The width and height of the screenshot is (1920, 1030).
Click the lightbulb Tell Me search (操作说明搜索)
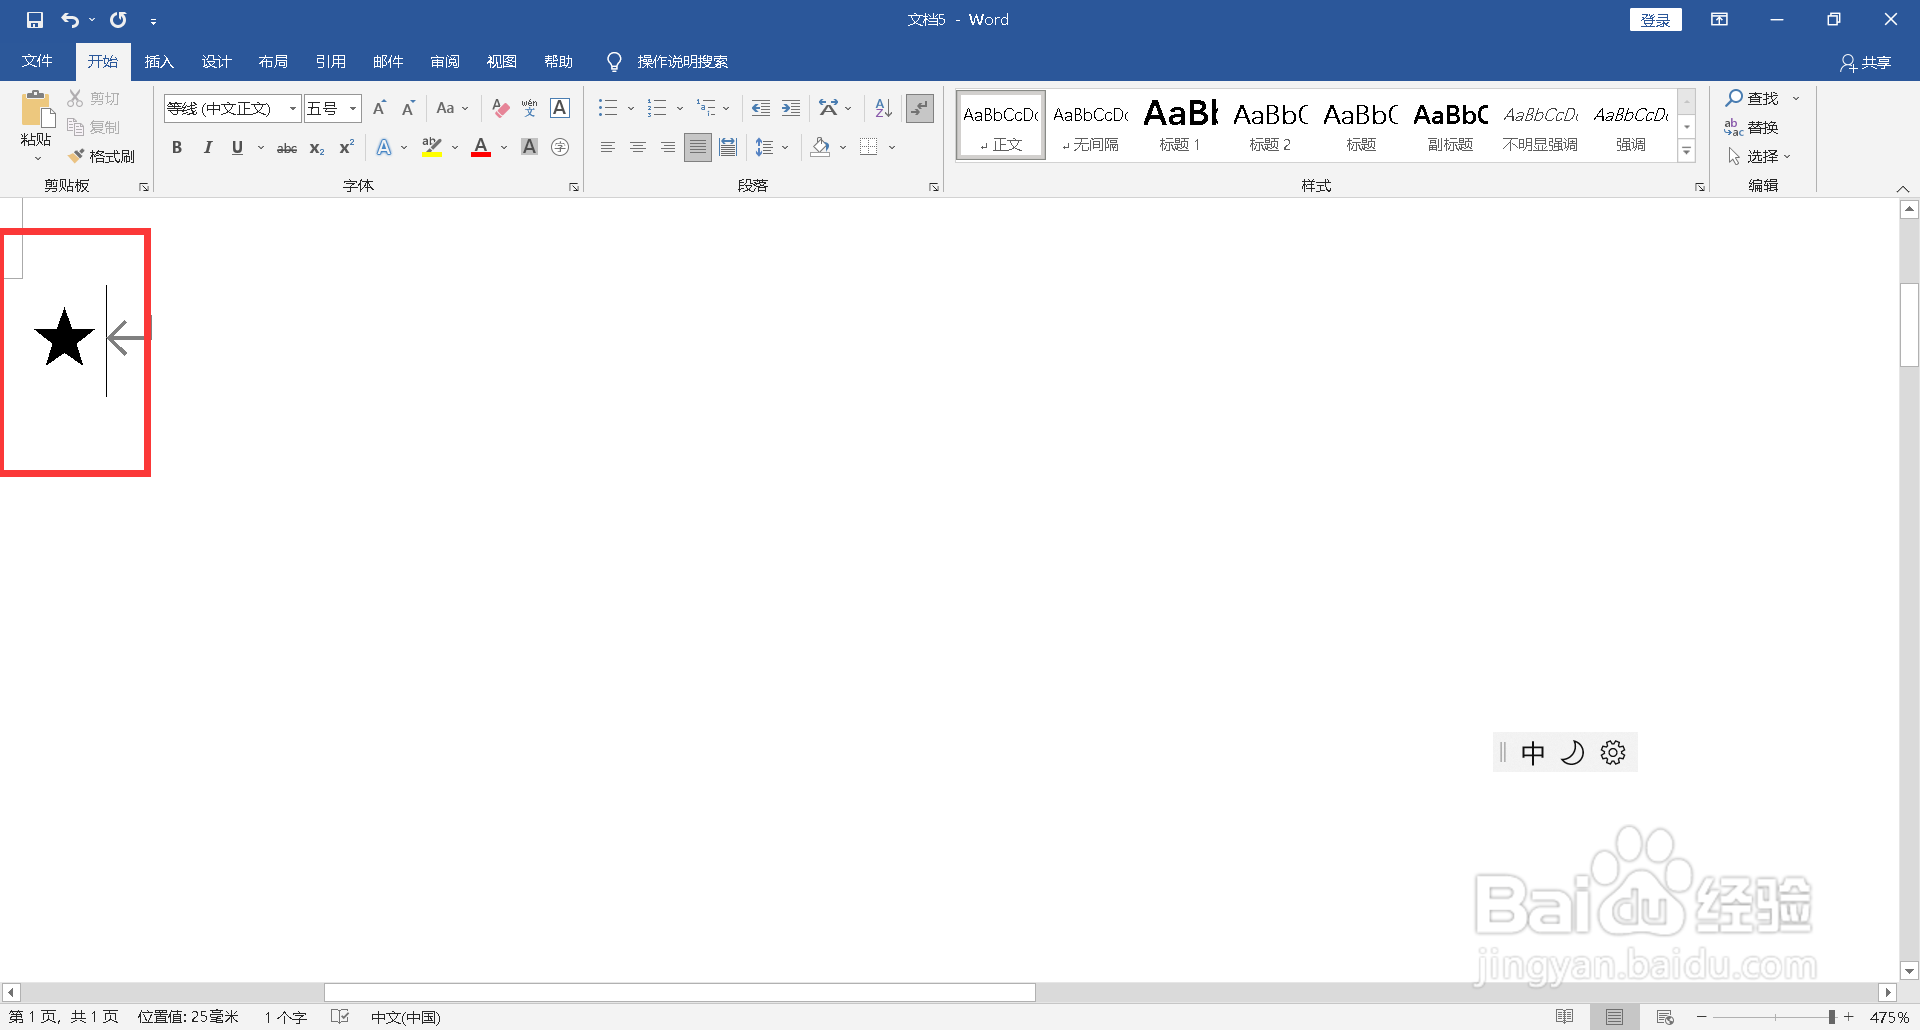tap(668, 62)
